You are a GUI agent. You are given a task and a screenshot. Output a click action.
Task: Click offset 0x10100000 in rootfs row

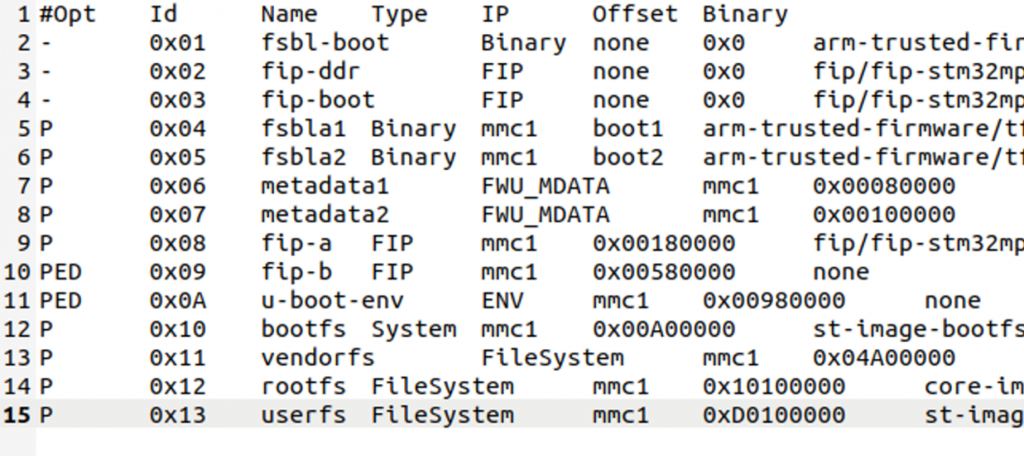click(774, 387)
